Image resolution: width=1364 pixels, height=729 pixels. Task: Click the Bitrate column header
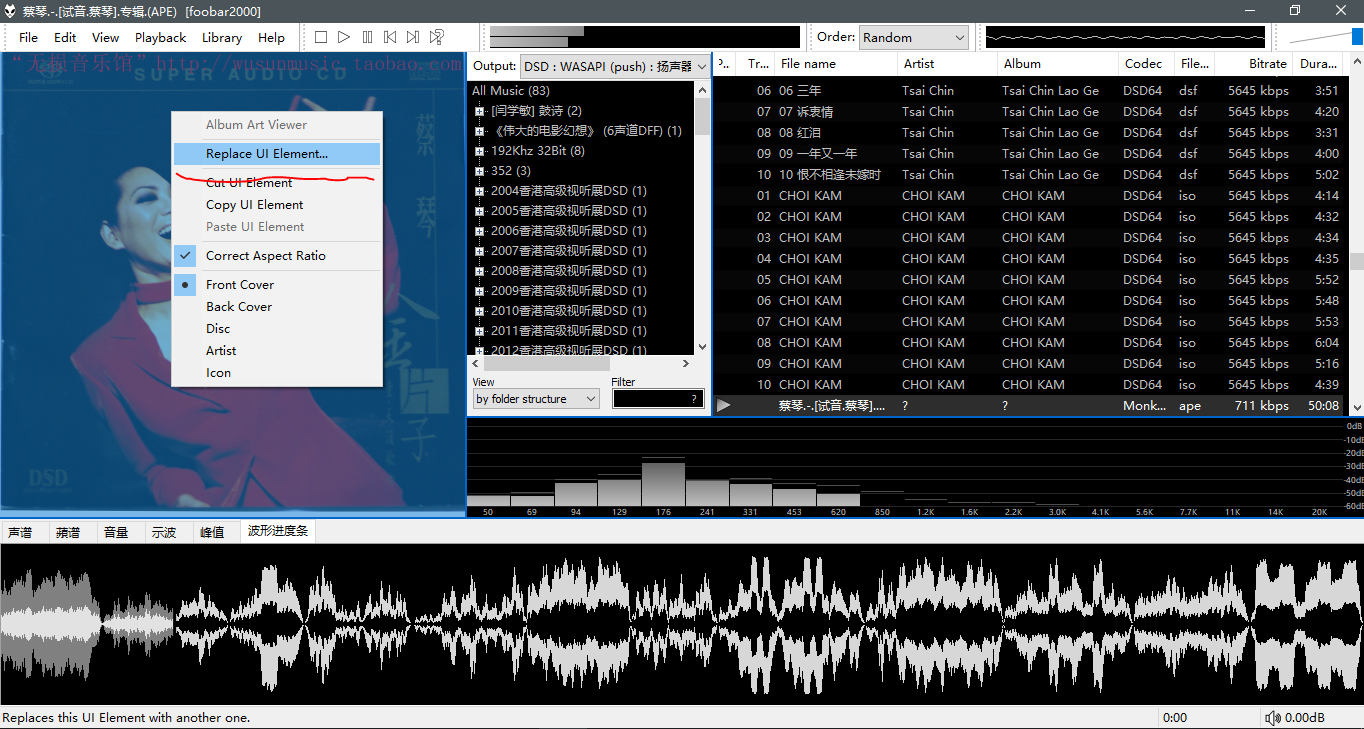click(x=1267, y=63)
